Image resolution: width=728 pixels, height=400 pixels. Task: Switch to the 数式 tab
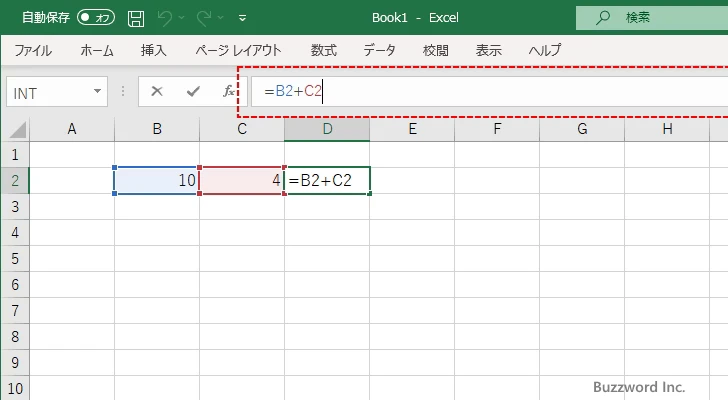click(x=324, y=50)
